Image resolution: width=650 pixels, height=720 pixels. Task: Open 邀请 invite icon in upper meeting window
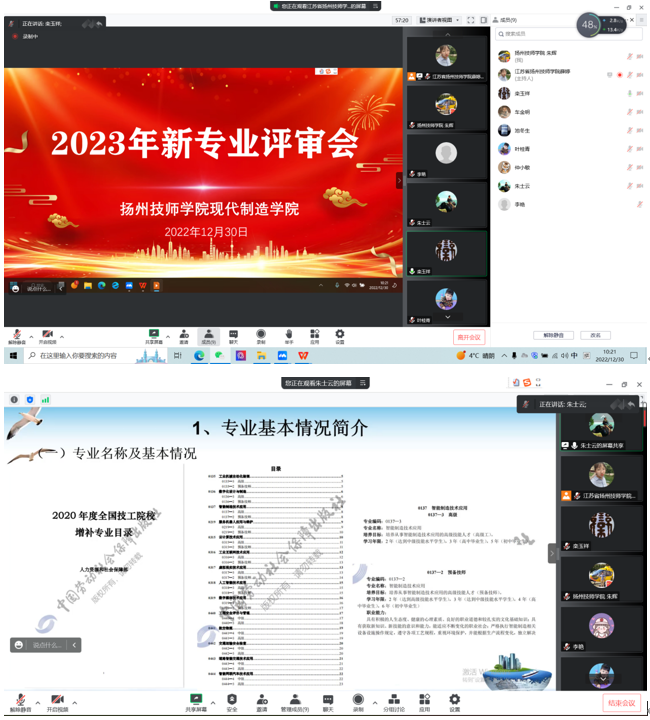(184, 337)
